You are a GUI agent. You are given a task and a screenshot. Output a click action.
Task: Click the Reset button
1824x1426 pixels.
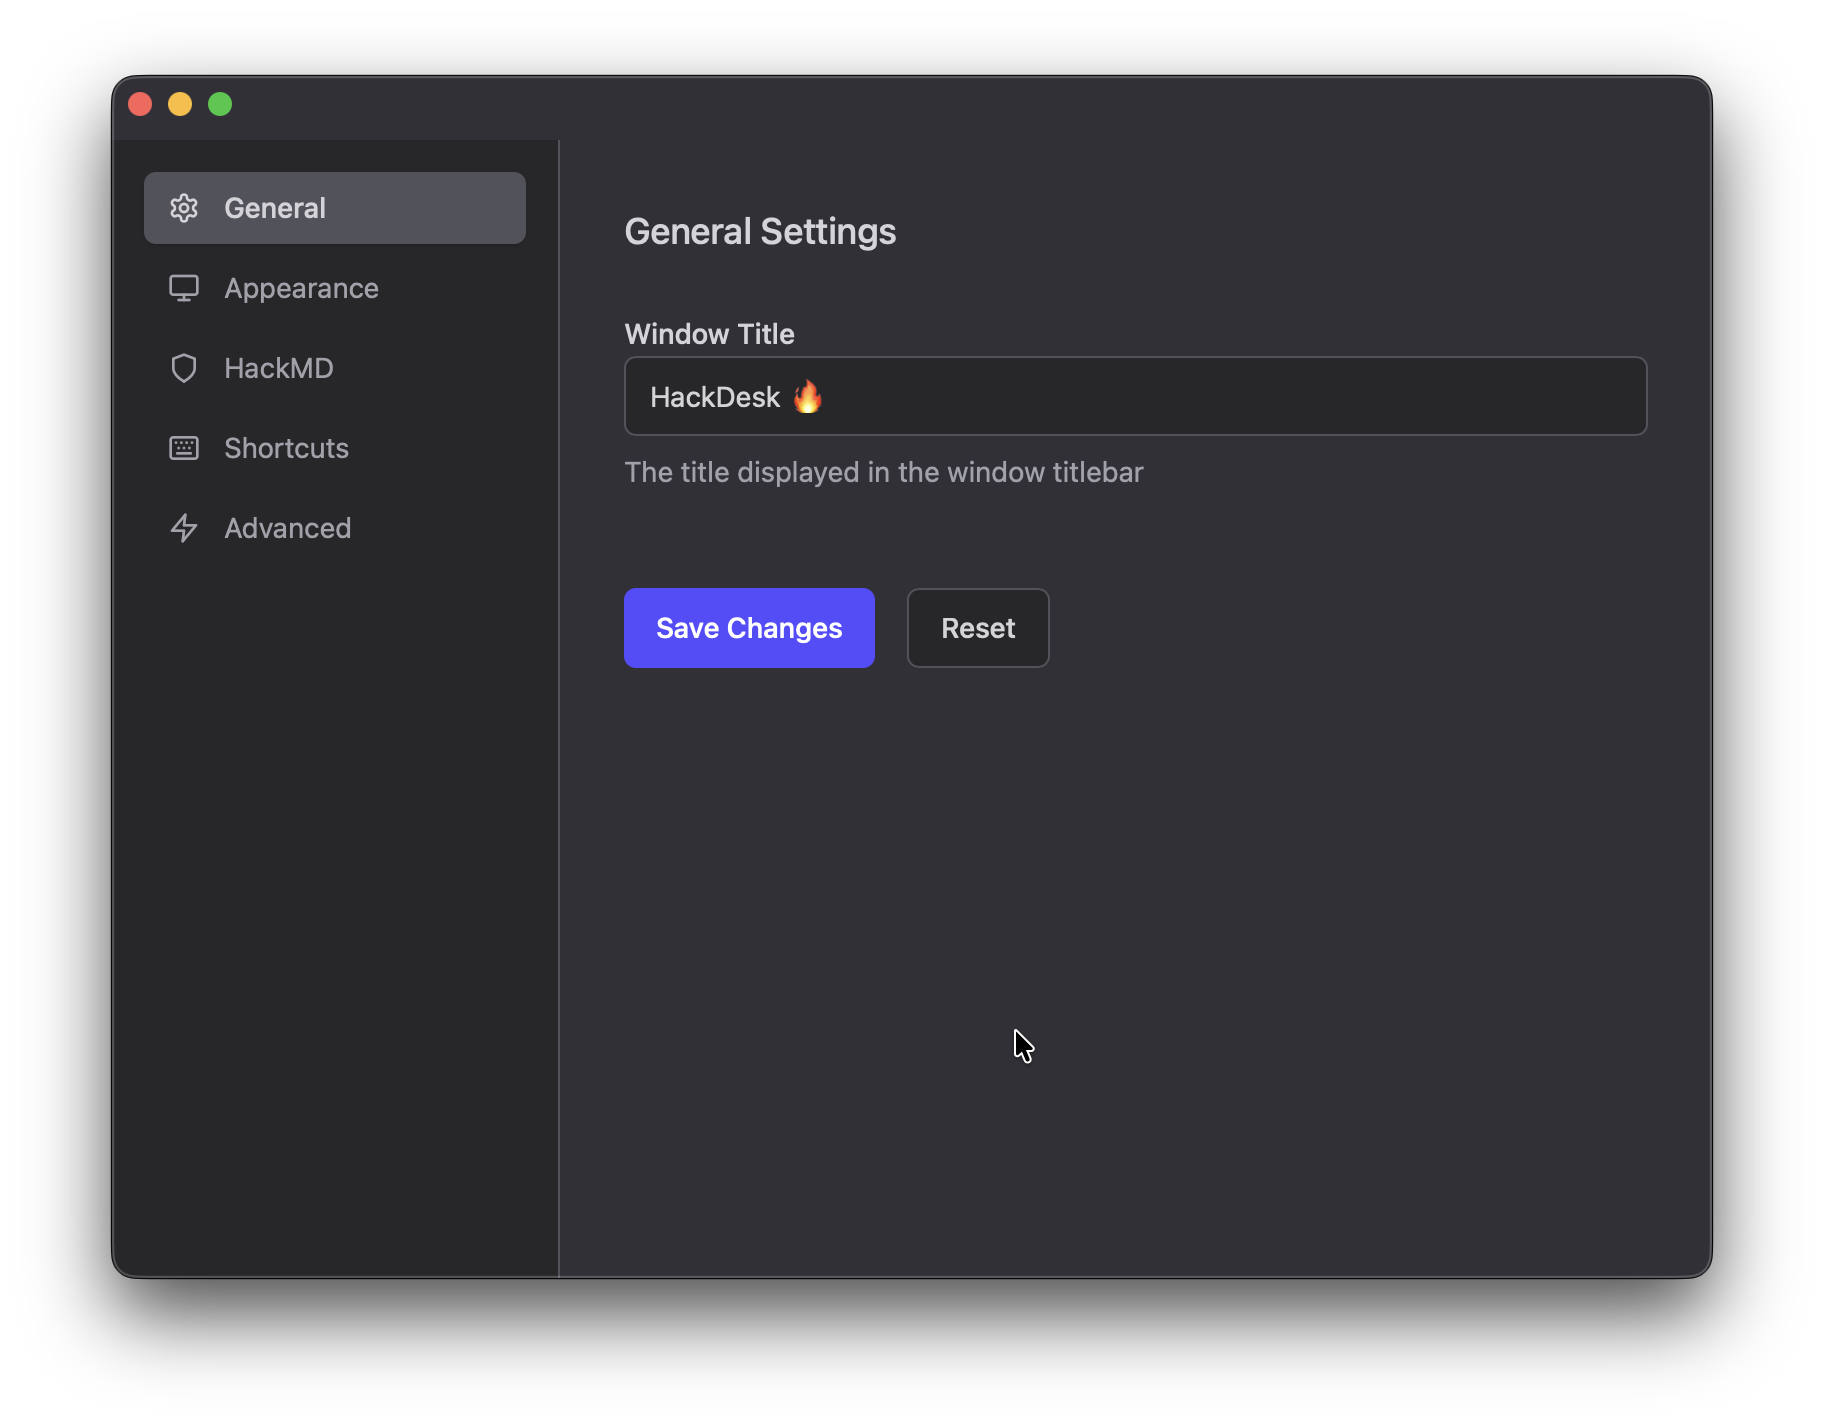(x=978, y=628)
